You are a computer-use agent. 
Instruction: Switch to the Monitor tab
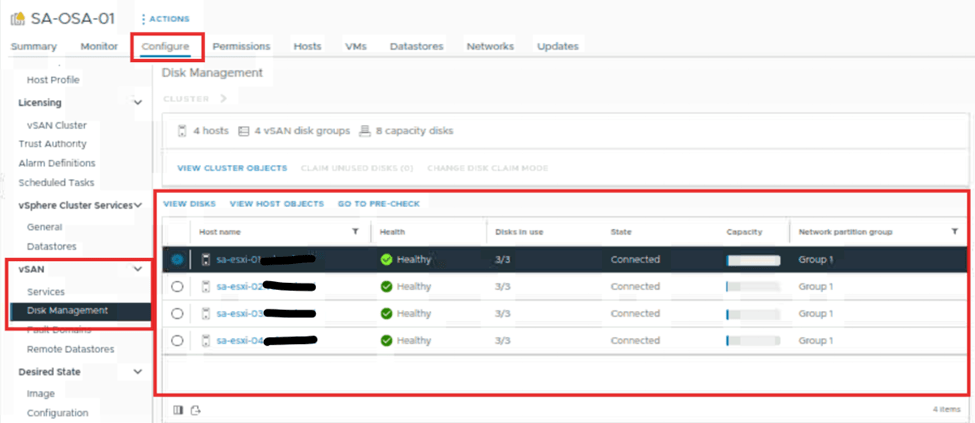coord(99,46)
